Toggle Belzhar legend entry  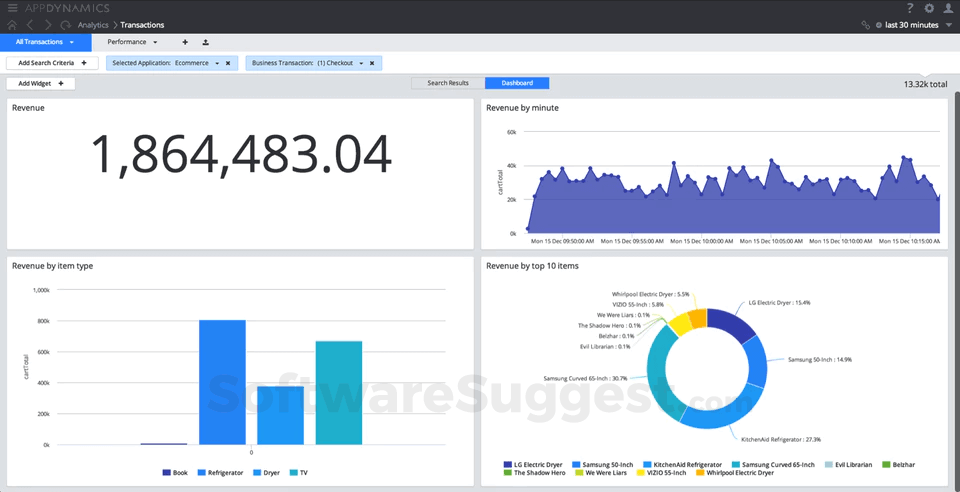pos(899,465)
